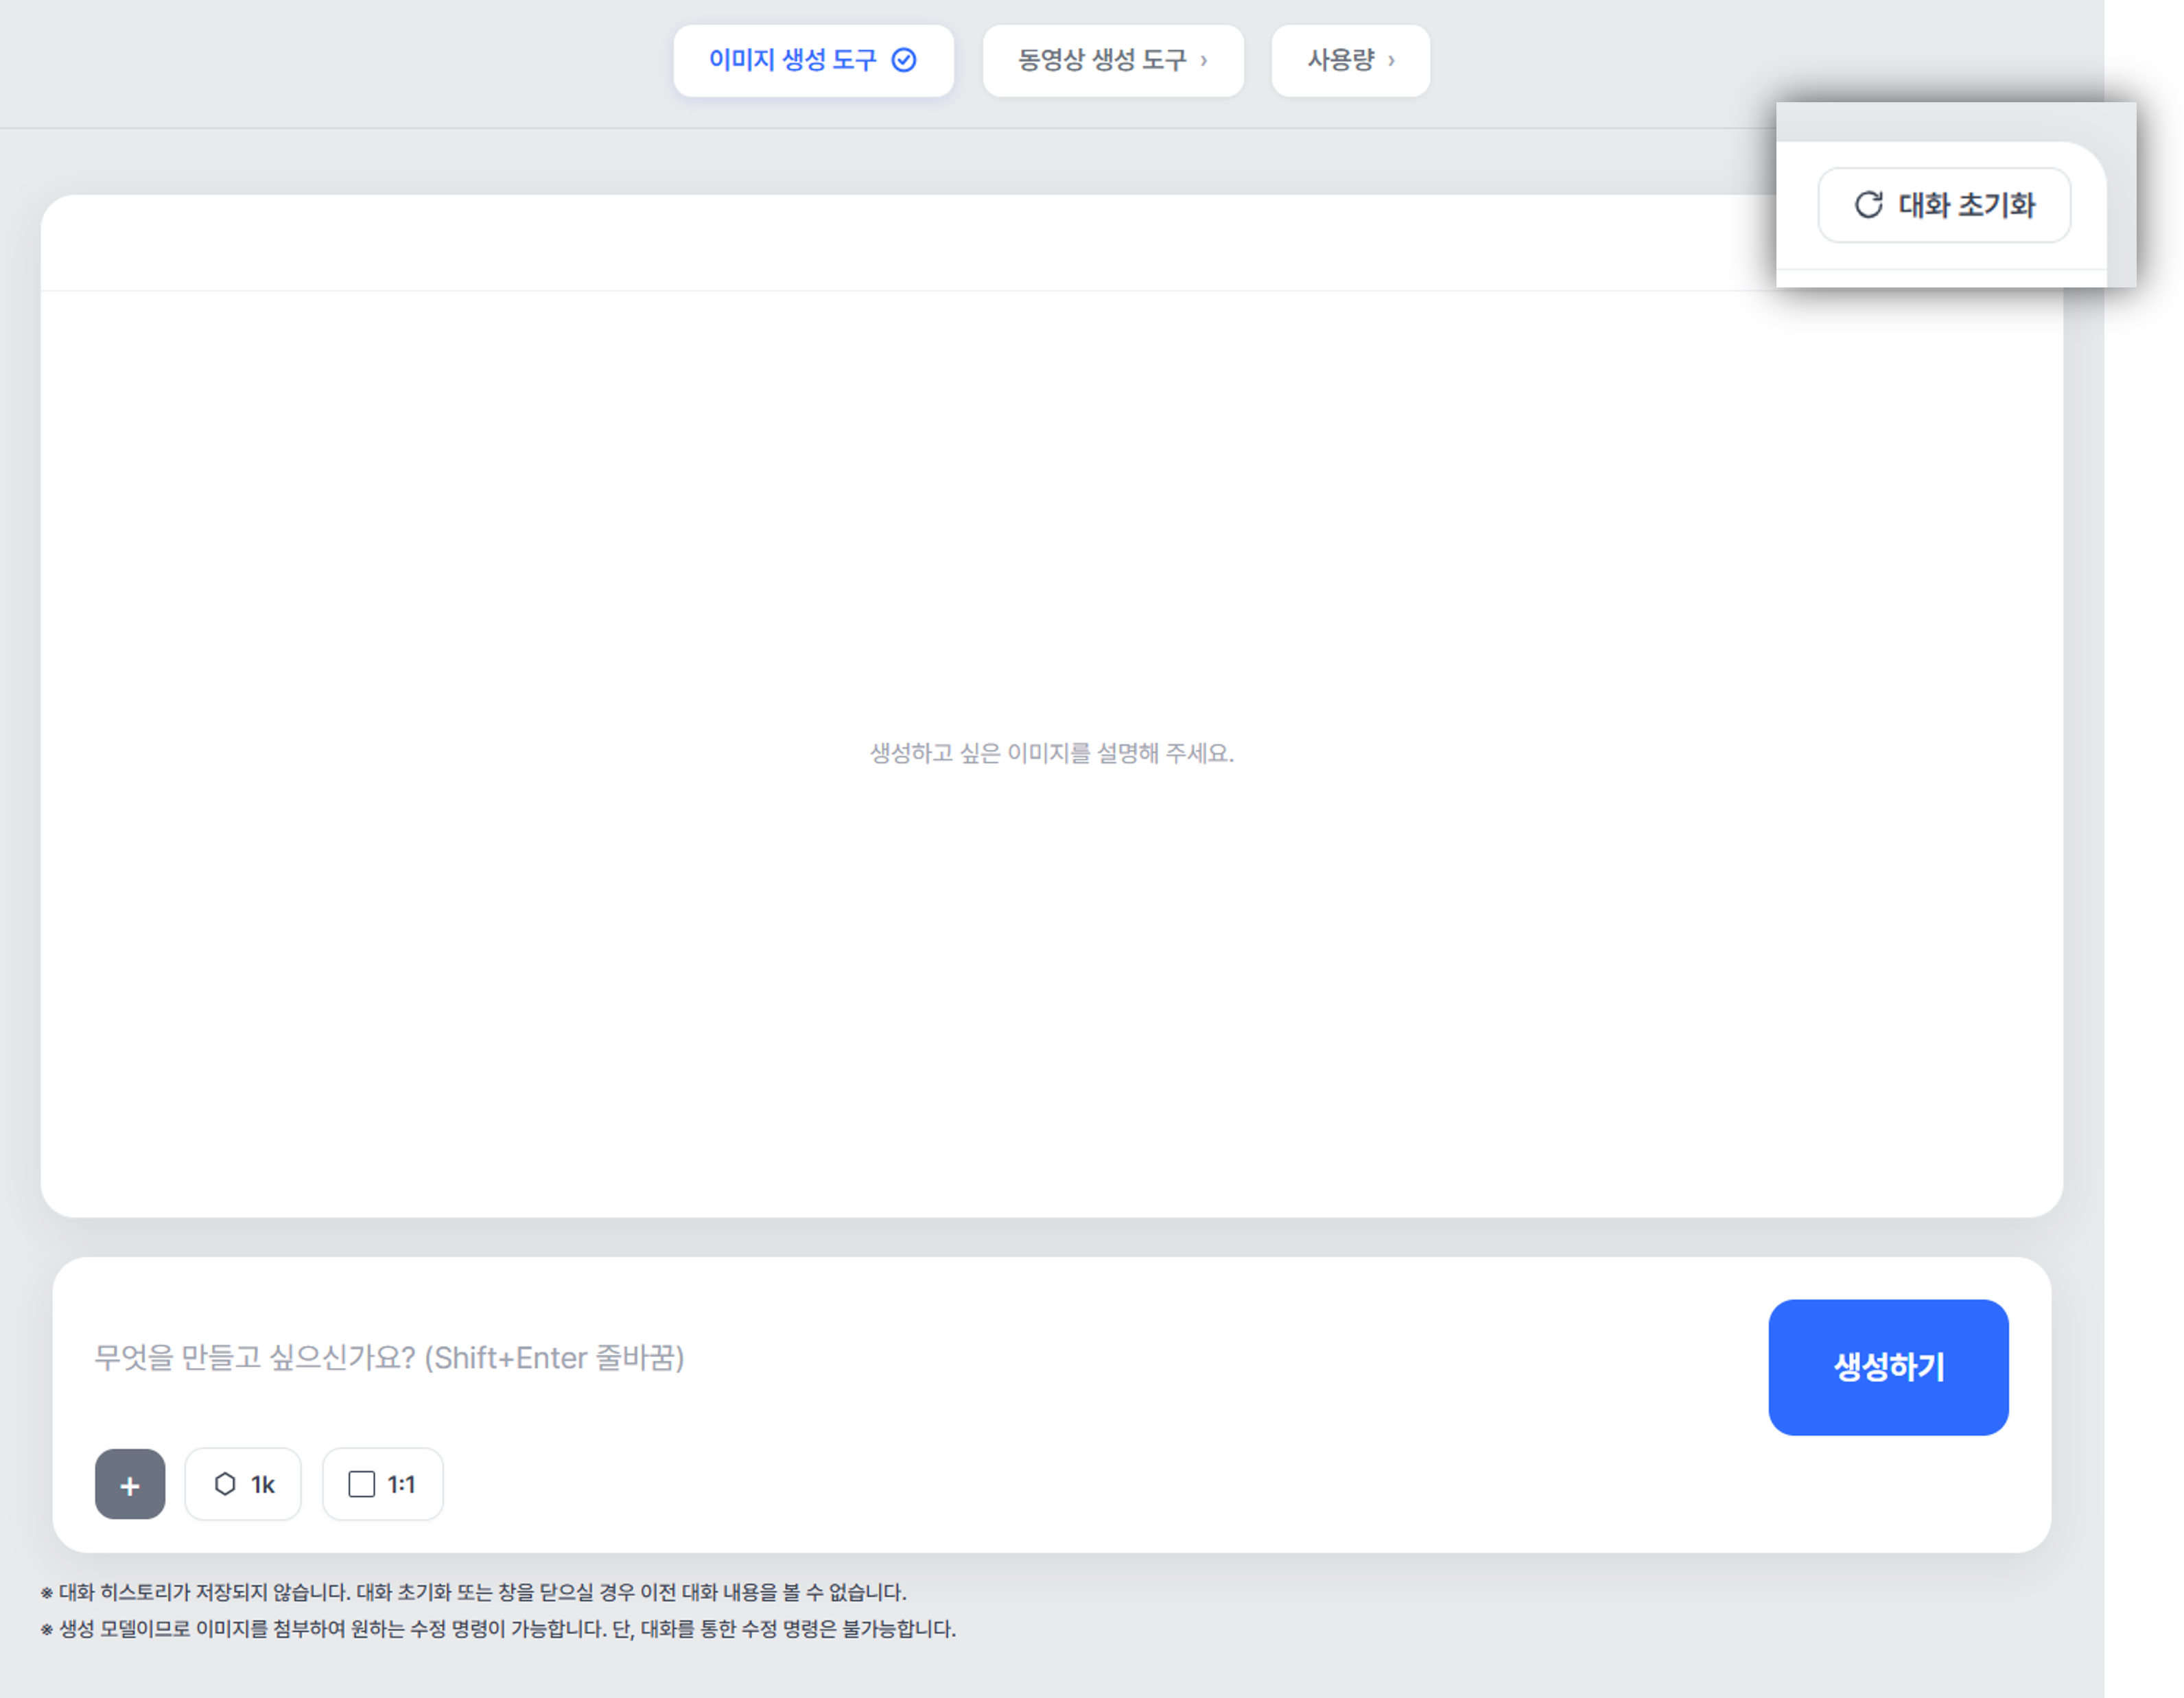Image resolution: width=2184 pixels, height=1698 pixels.
Task: Click the 대화 히스토리 notice text line
Action: pos(473,1593)
